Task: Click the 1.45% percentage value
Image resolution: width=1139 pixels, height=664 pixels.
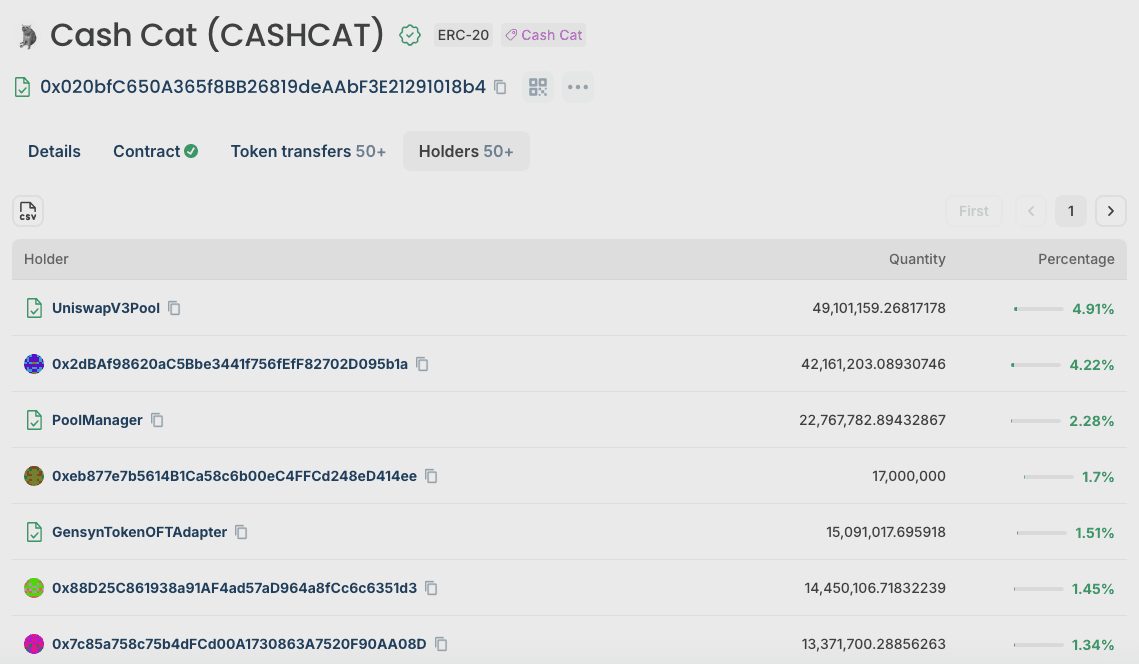Action: (1093, 588)
